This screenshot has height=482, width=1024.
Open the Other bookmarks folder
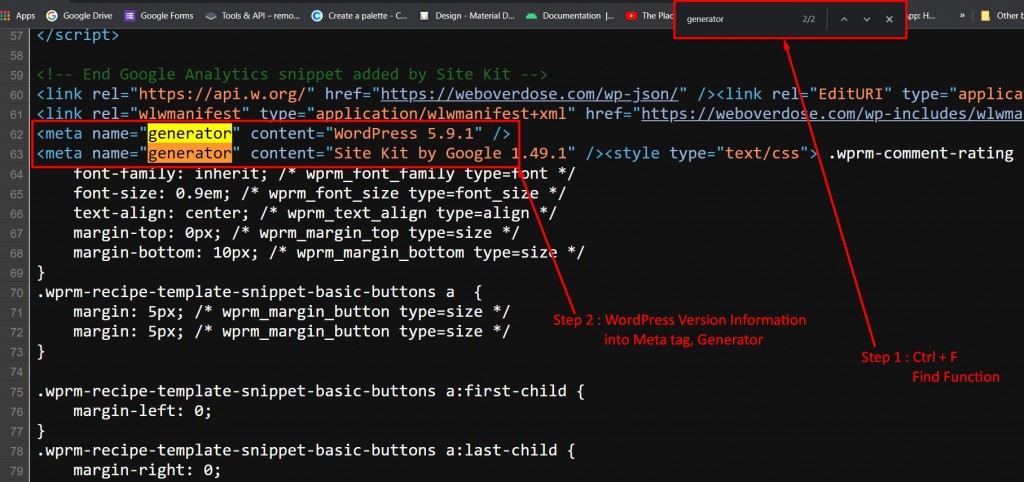[1002, 16]
